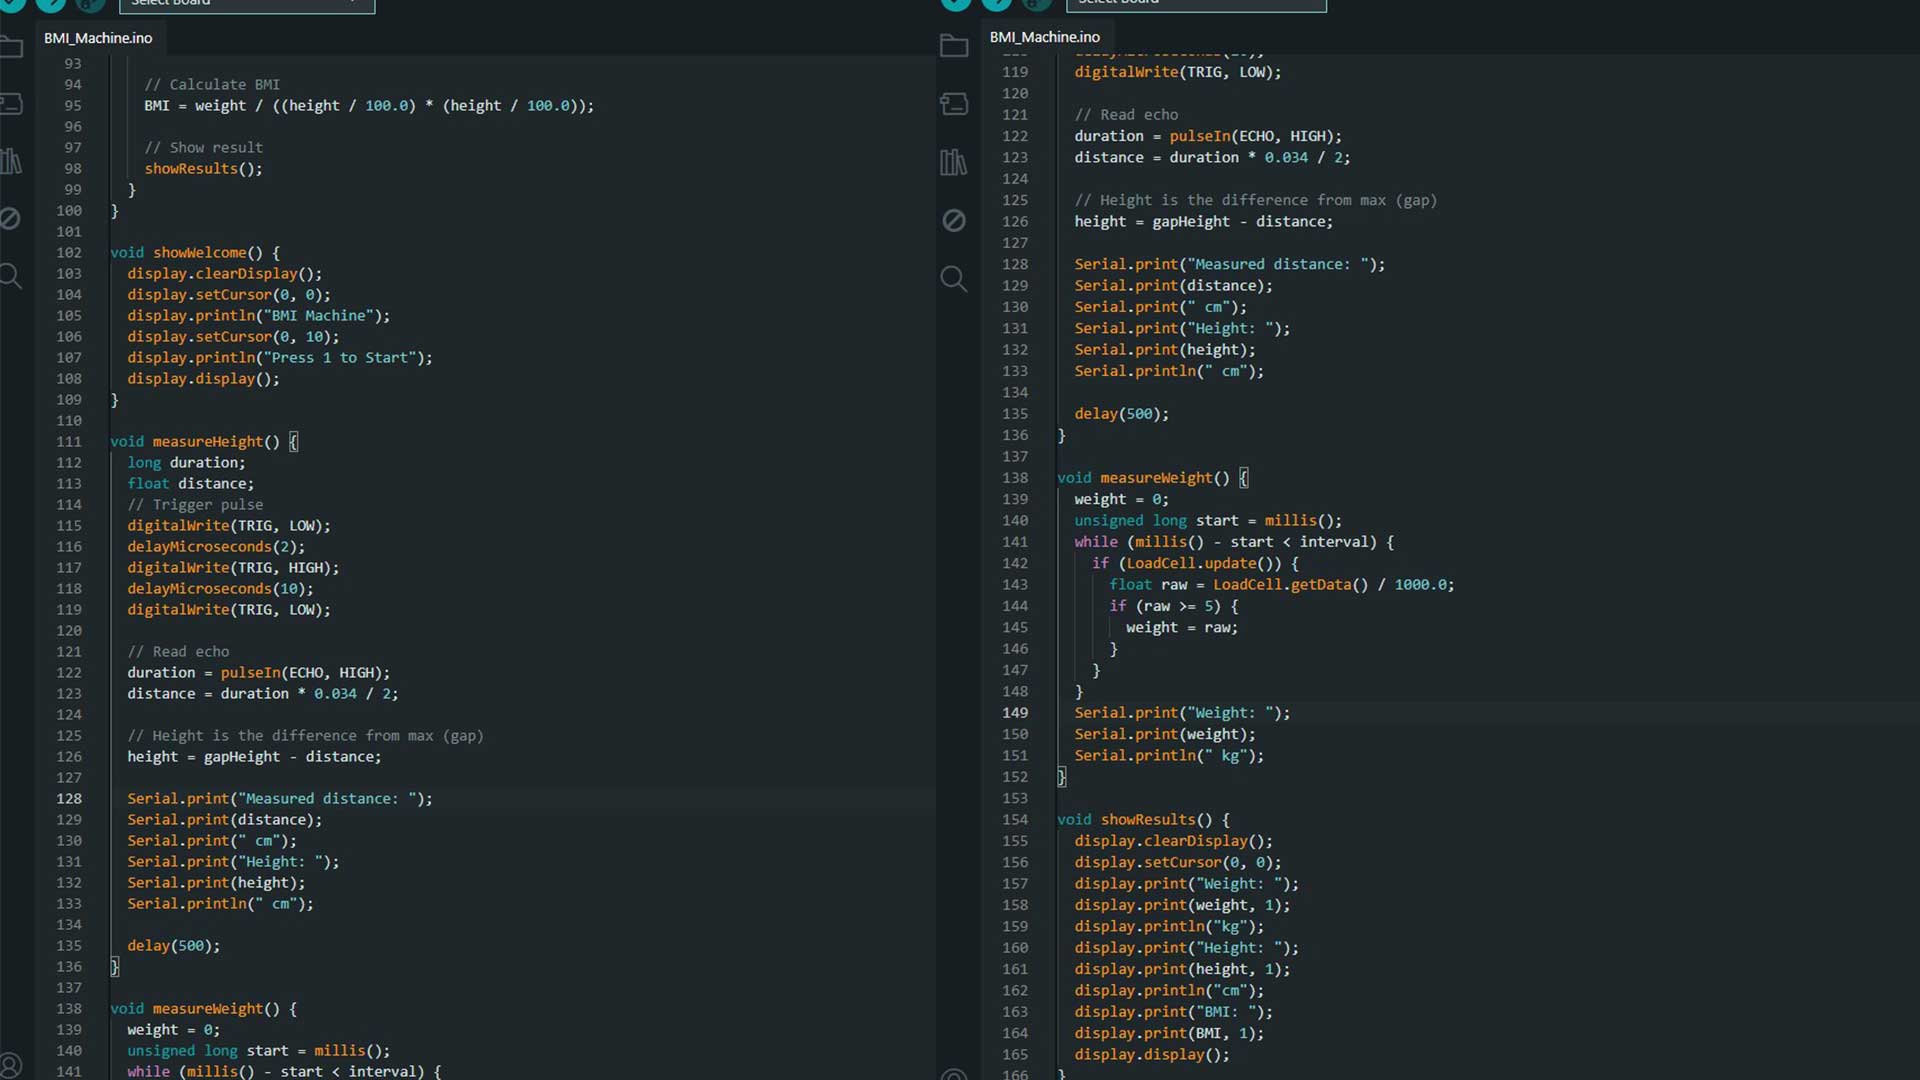The image size is (1920, 1080).
Task: Open Sketchbook folder icon in left window sidebar
Action: pyautogui.click(x=11, y=46)
